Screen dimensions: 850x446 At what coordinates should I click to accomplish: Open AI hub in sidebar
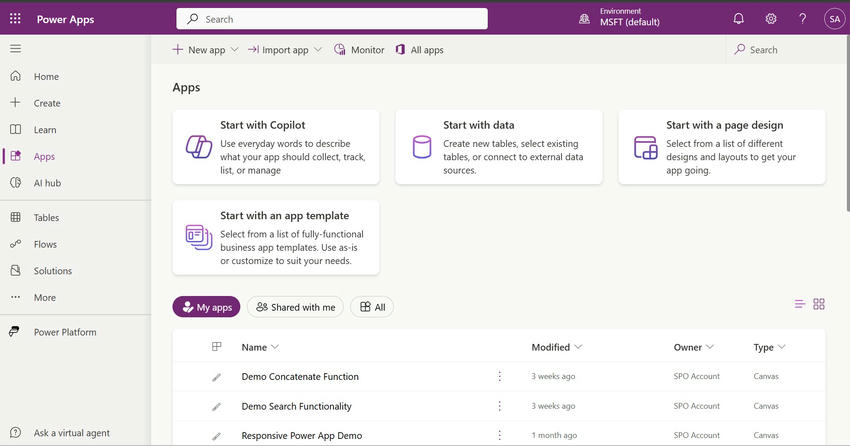pyautogui.click(x=47, y=183)
